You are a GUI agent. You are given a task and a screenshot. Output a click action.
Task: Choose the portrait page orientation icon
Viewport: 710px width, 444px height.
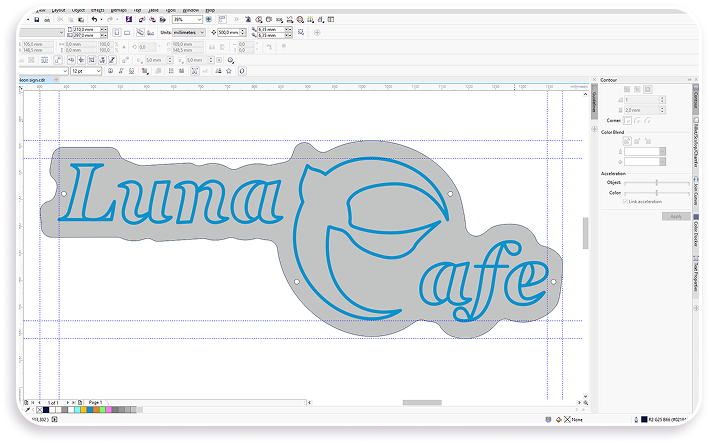tap(117, 33)
